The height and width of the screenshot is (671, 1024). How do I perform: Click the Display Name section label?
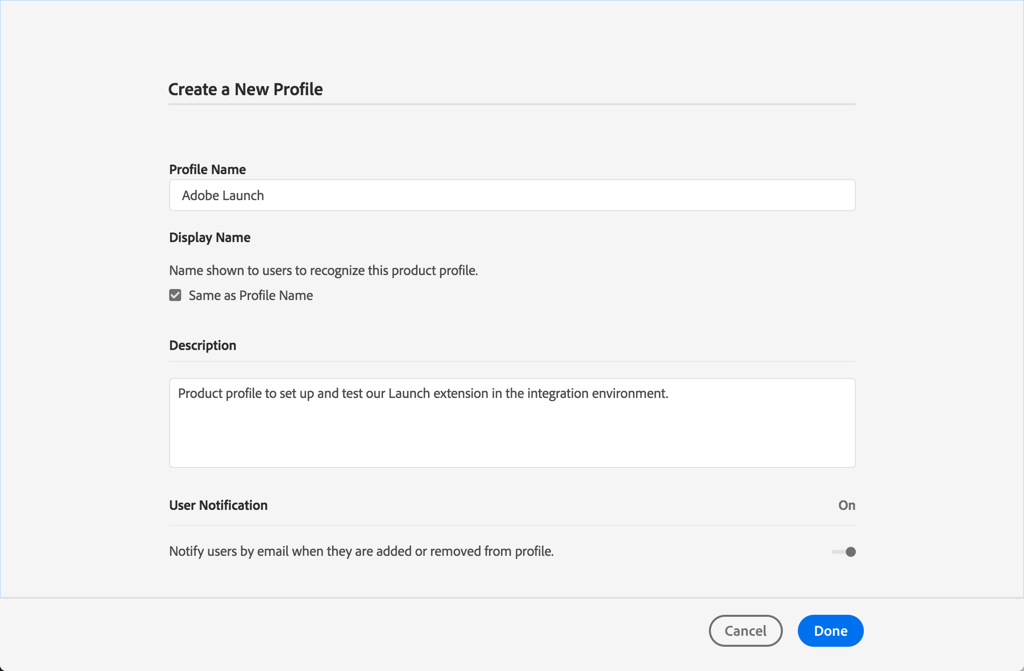pyautogui.click(x=210, y=237)
